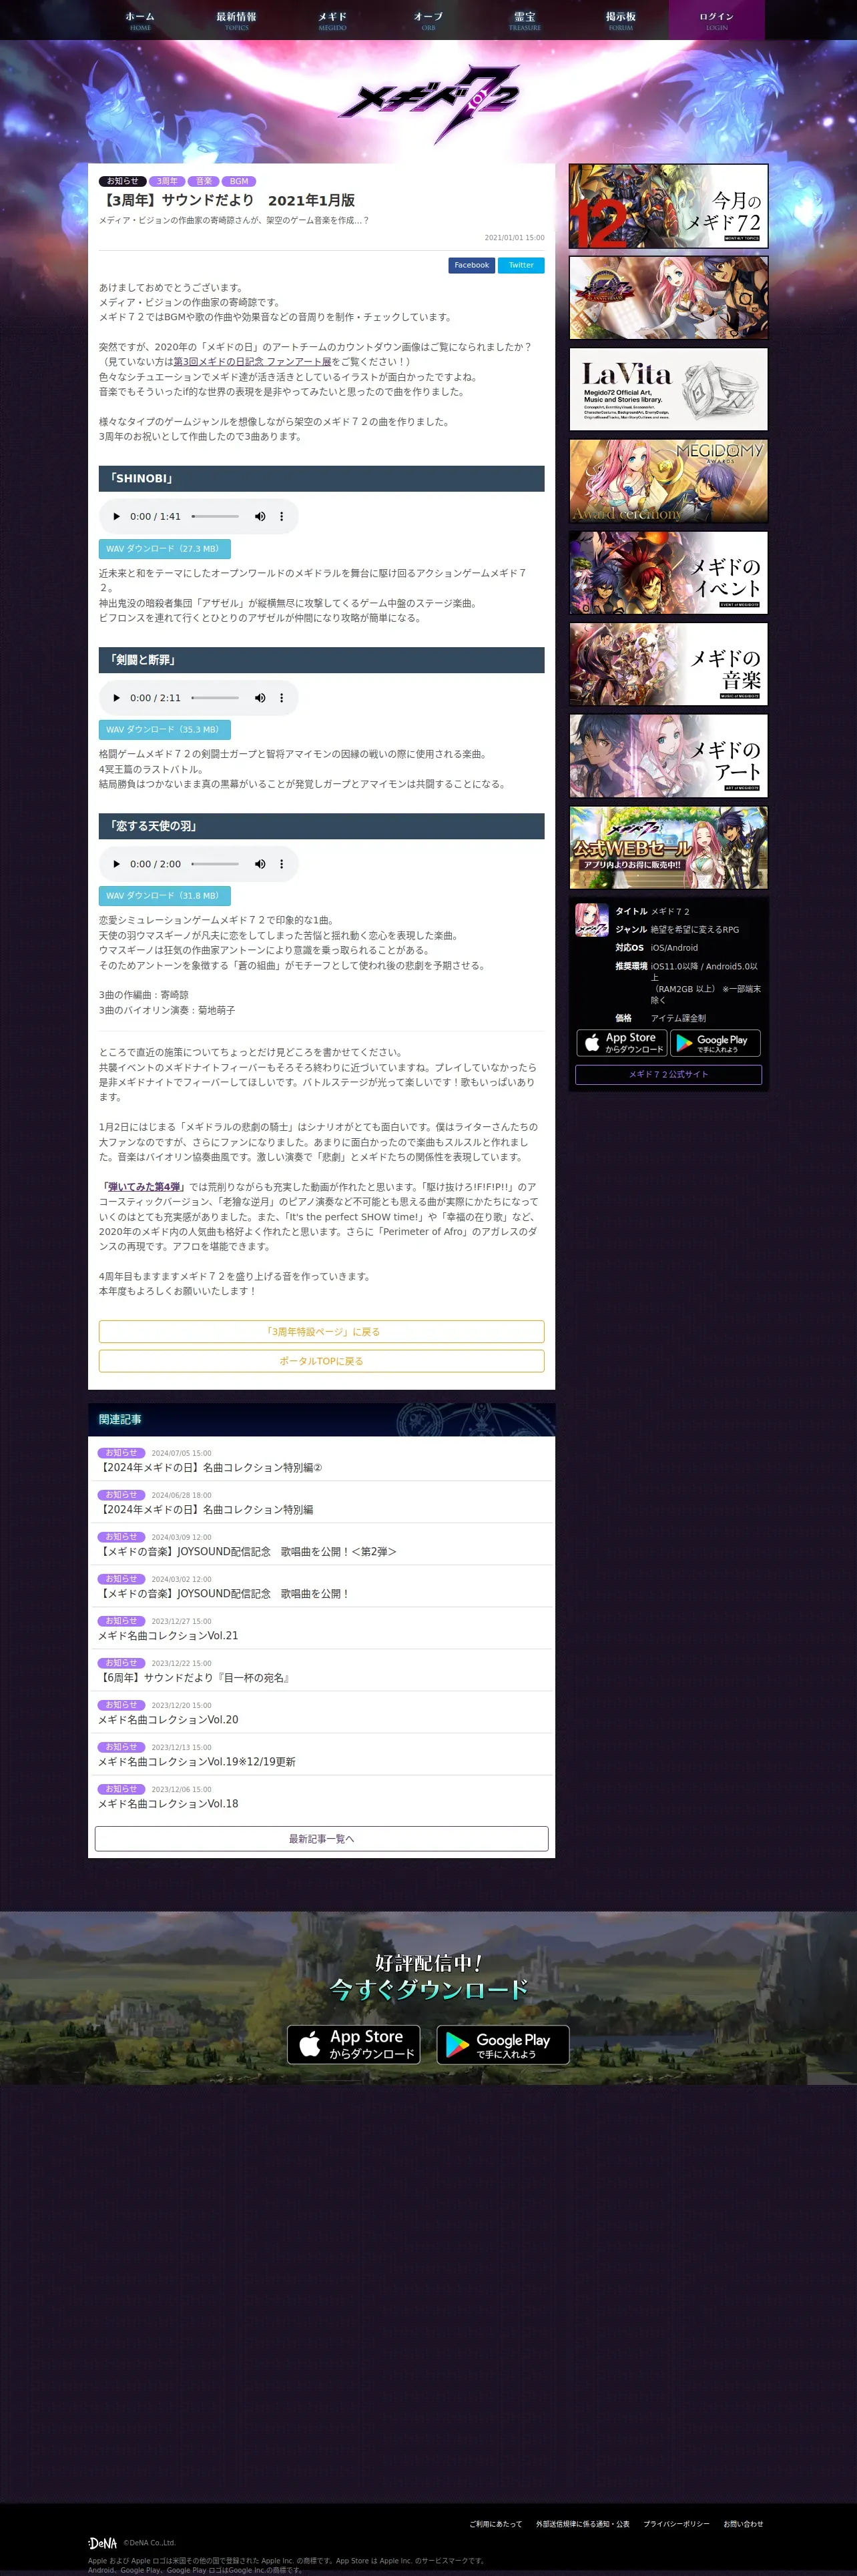
Task: Select the BGM tag
Action: (x=239, y=181)
